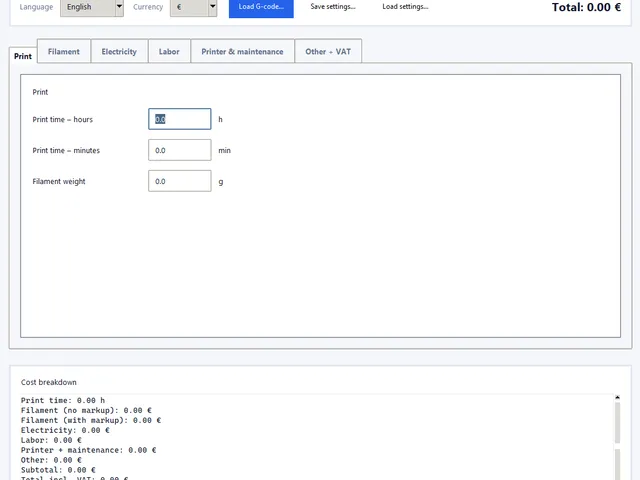Open the Currency dropdown showing €
The height and width of the screenshot is (480, 640).
[x=193, y=7]
